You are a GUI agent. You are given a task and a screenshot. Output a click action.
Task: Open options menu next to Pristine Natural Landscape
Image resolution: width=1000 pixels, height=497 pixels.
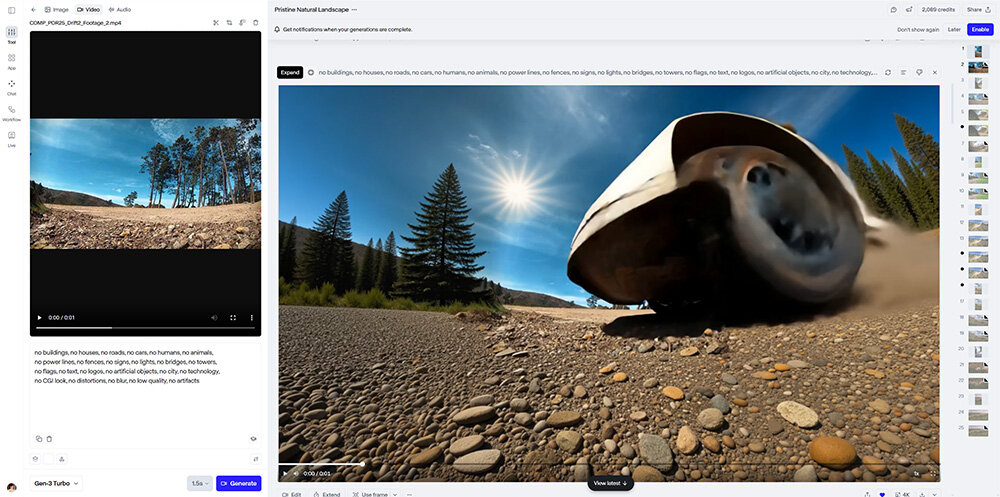[x=354, y=9]
